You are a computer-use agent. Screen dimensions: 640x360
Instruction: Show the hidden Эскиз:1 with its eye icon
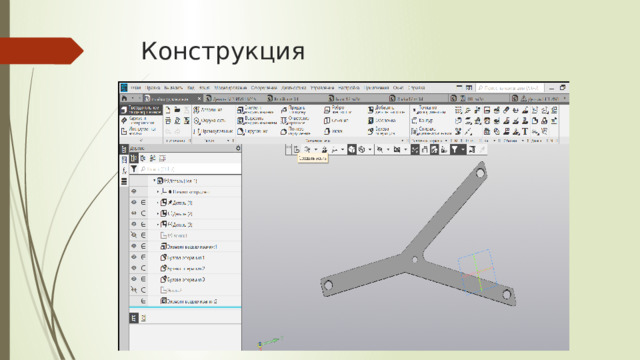[x=134, y=235]
